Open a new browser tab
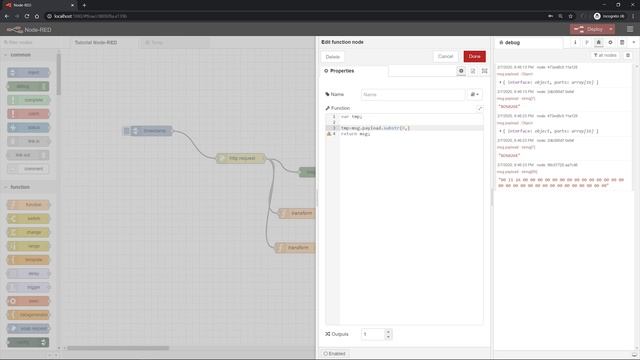The image size is (640, 360). 84,5
